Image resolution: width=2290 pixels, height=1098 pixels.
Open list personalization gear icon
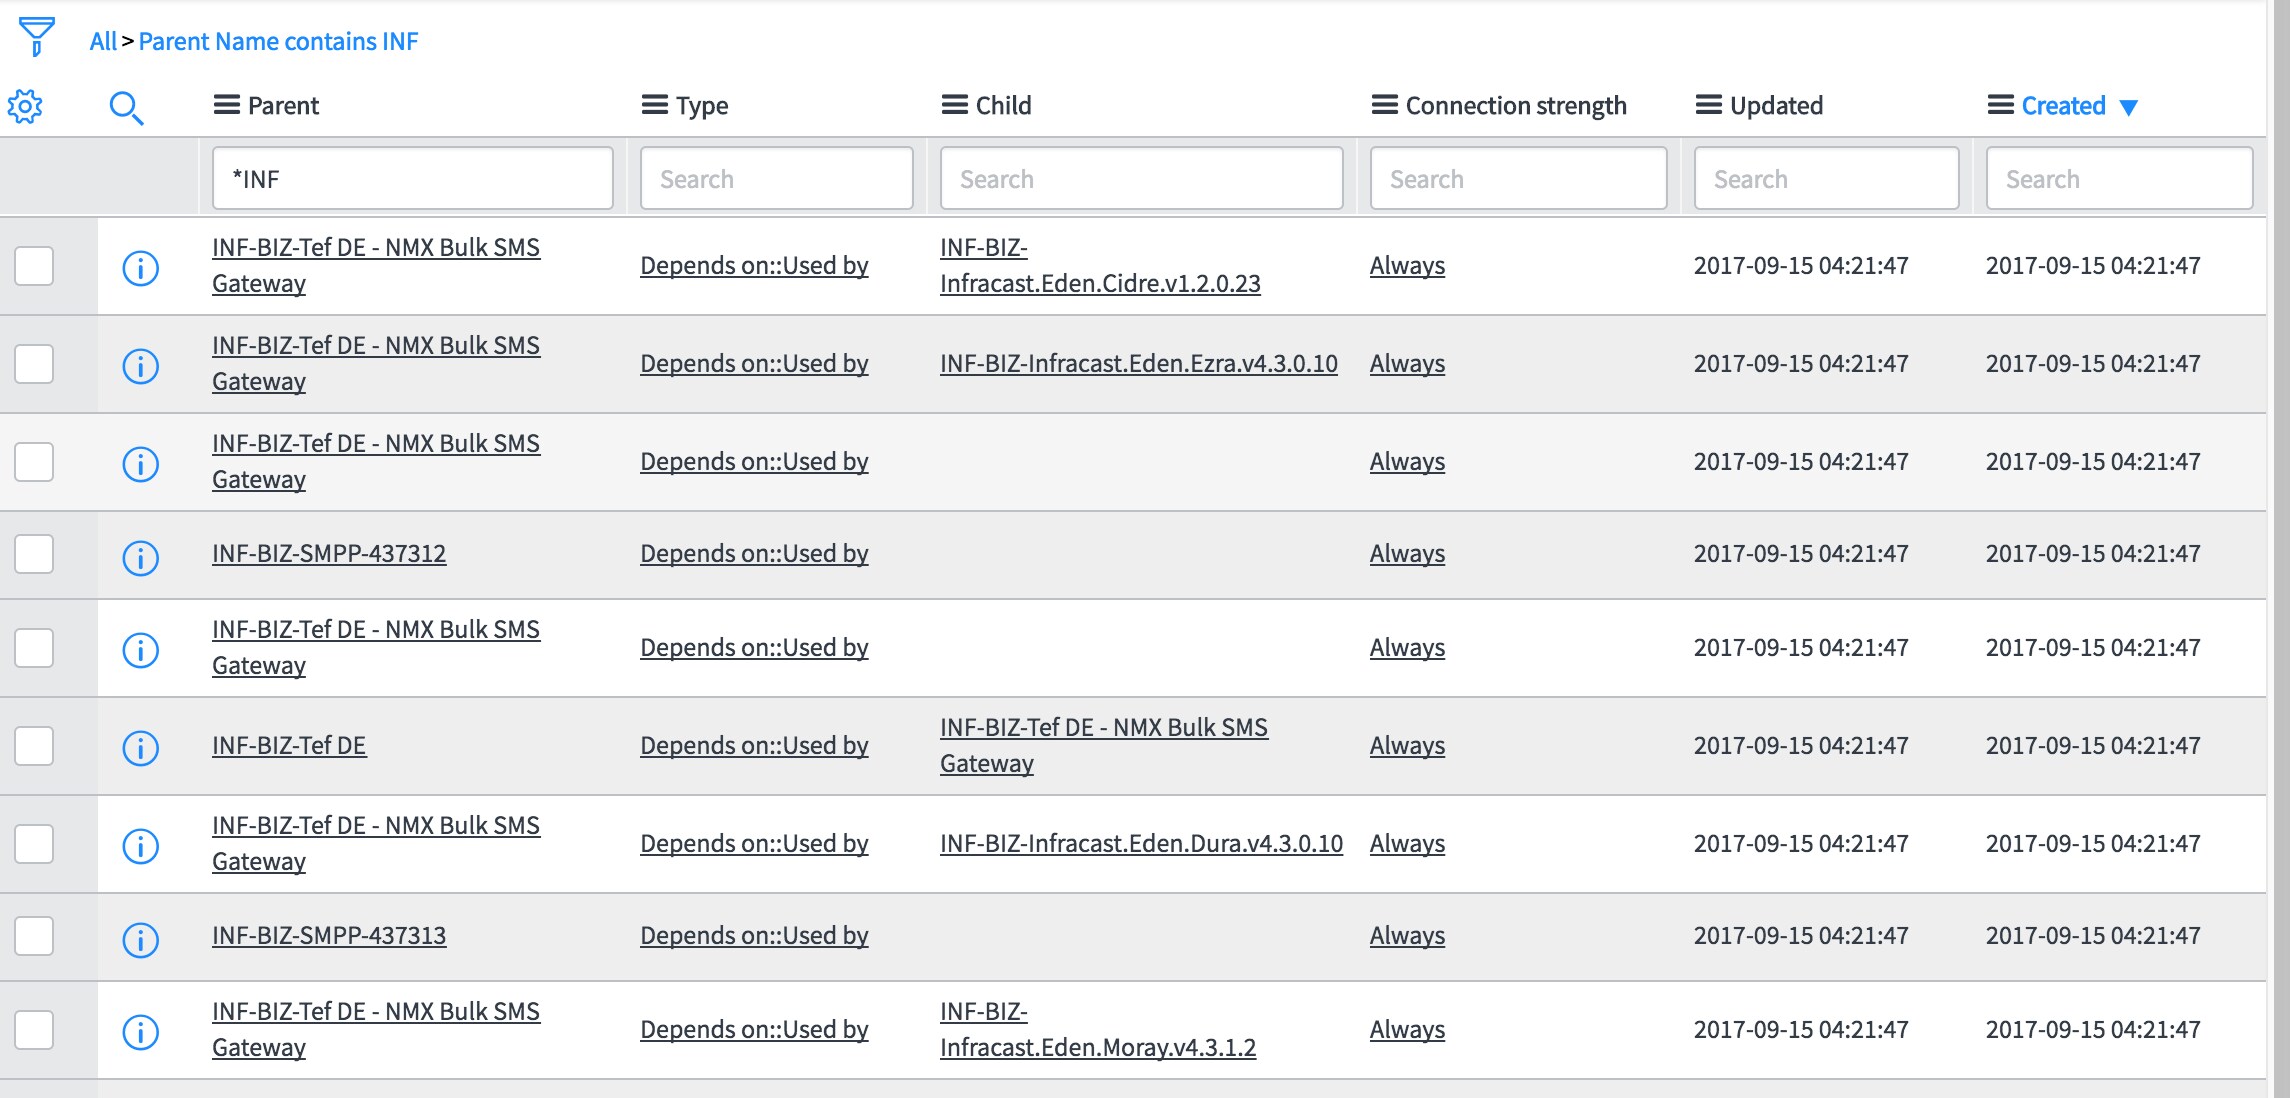point(25,106)
